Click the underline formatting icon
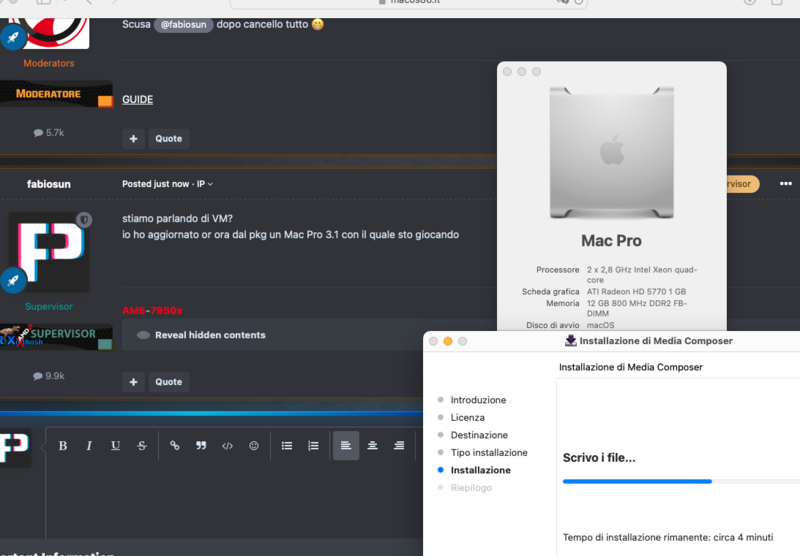Image resolution: width=800 pixels, height=556 pixels. point(115,446)
